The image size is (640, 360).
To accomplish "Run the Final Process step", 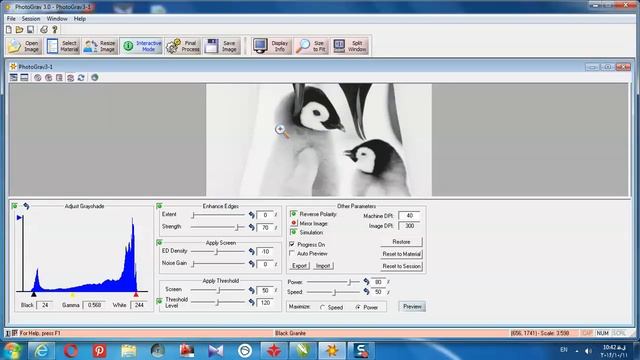I will tap(183, 46).
